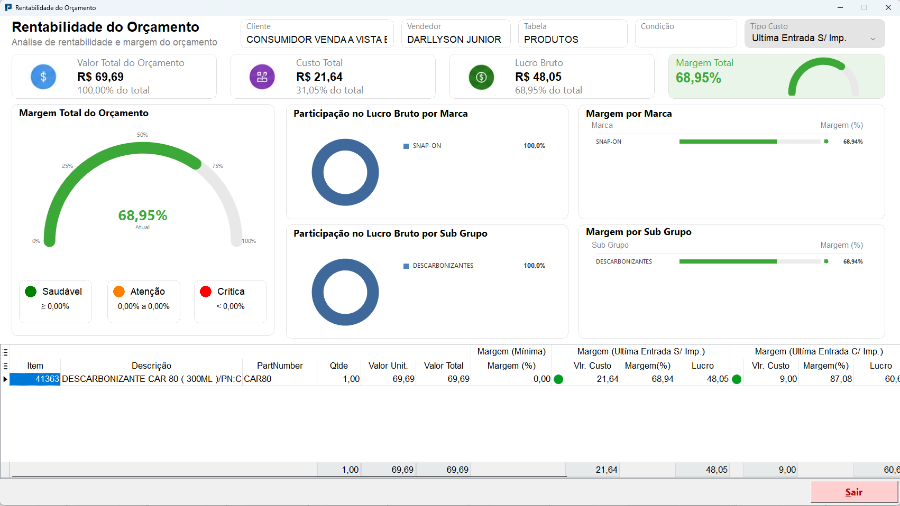The width and height of the screenshot is (900, 506).
Task: Click the grid column options icon beside Item header
Action: [x=5, y=365]
